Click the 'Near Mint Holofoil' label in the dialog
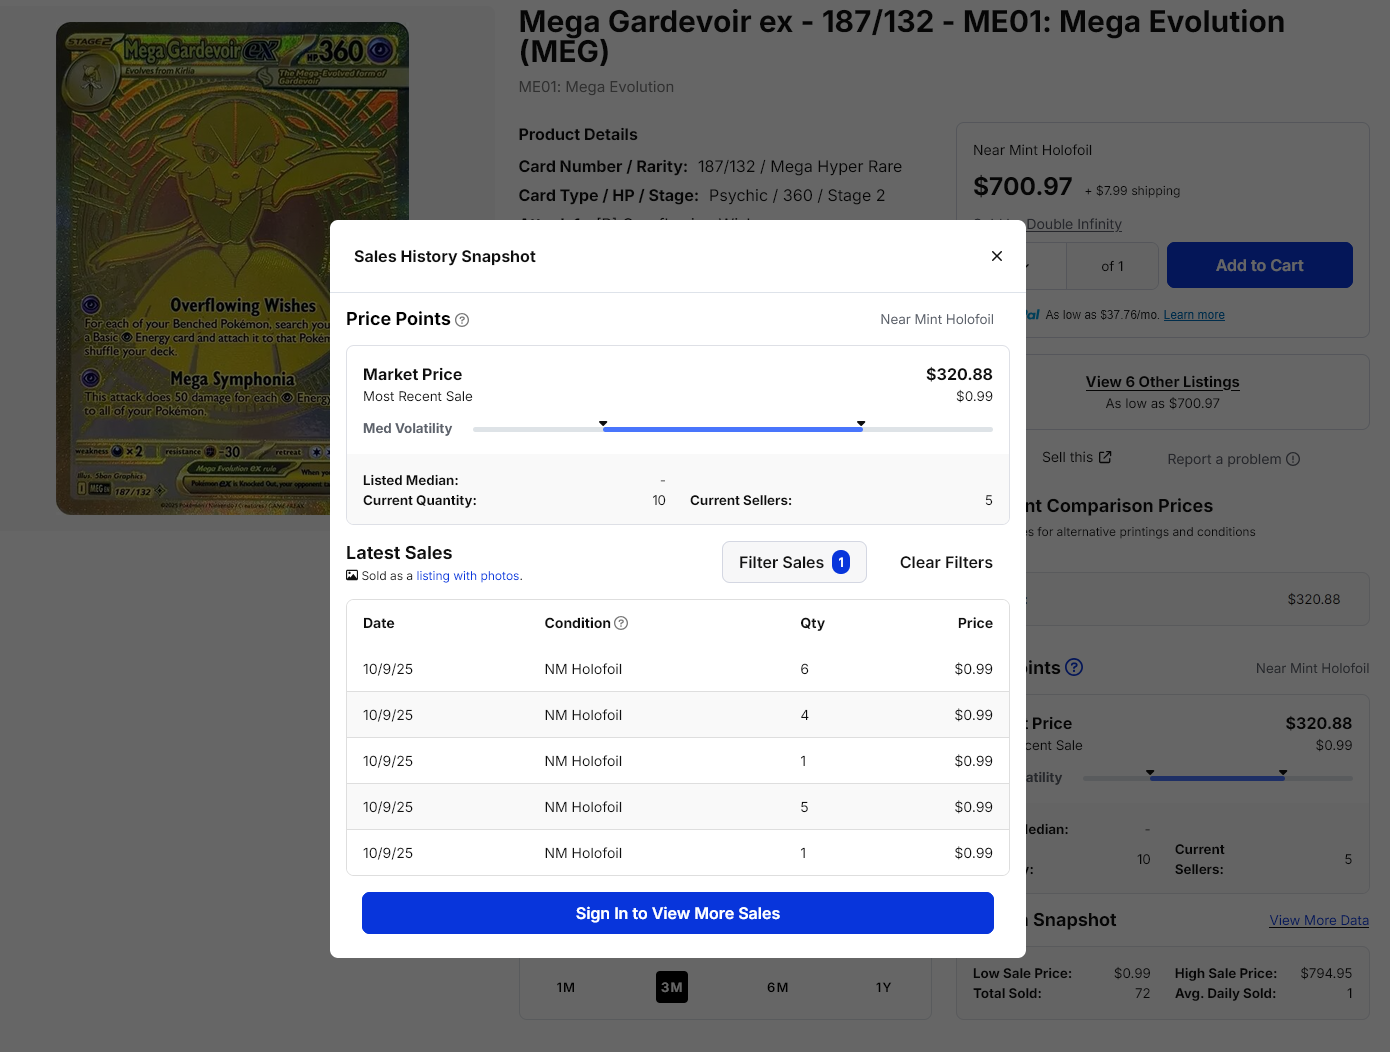 [937, 319]
